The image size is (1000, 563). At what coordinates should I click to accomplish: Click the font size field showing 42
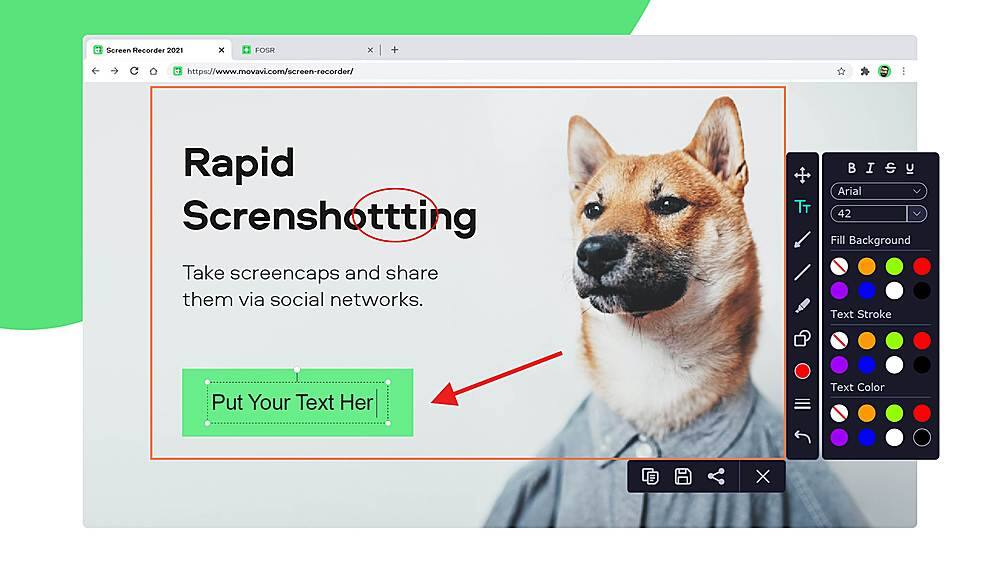(869, 214)
